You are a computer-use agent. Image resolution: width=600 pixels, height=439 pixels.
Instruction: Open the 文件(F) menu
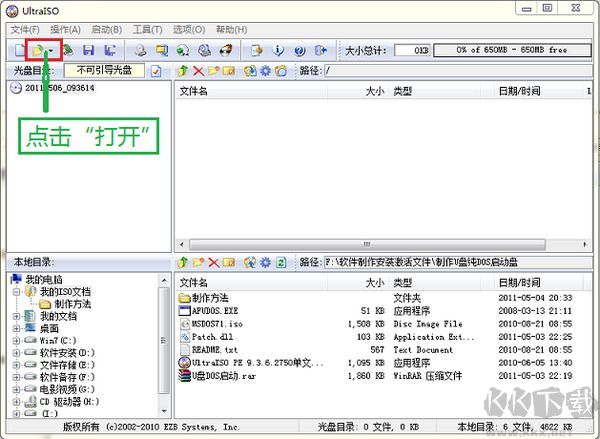tap(25, 29)
